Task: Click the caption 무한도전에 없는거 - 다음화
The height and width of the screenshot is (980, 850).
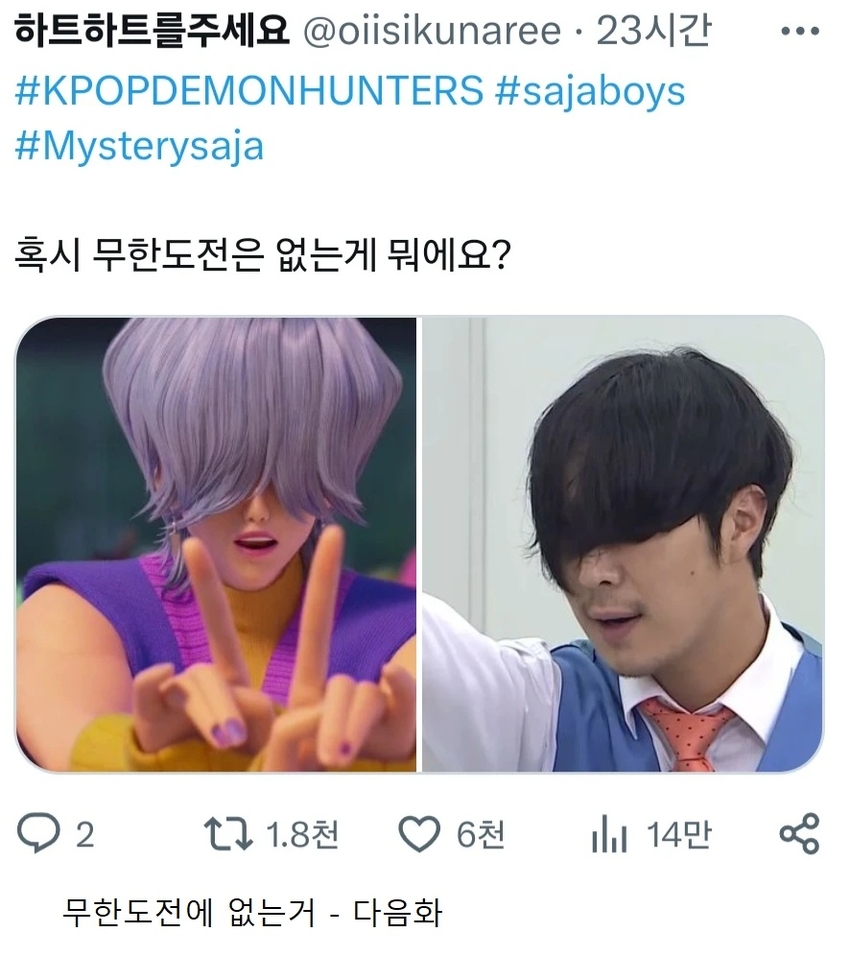Action: tap(252, 912)
